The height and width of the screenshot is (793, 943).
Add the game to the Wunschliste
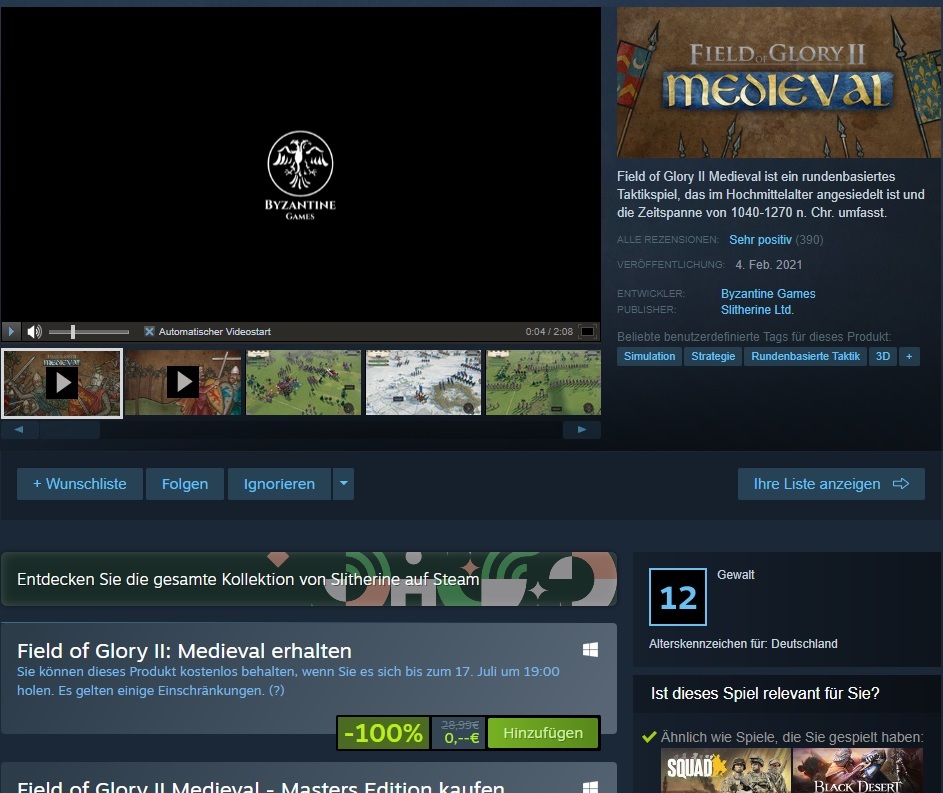80,484
